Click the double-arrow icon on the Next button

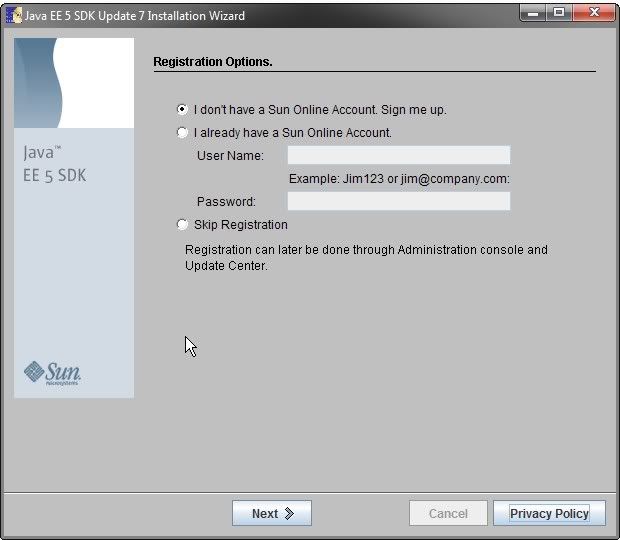tap(290, 514)
